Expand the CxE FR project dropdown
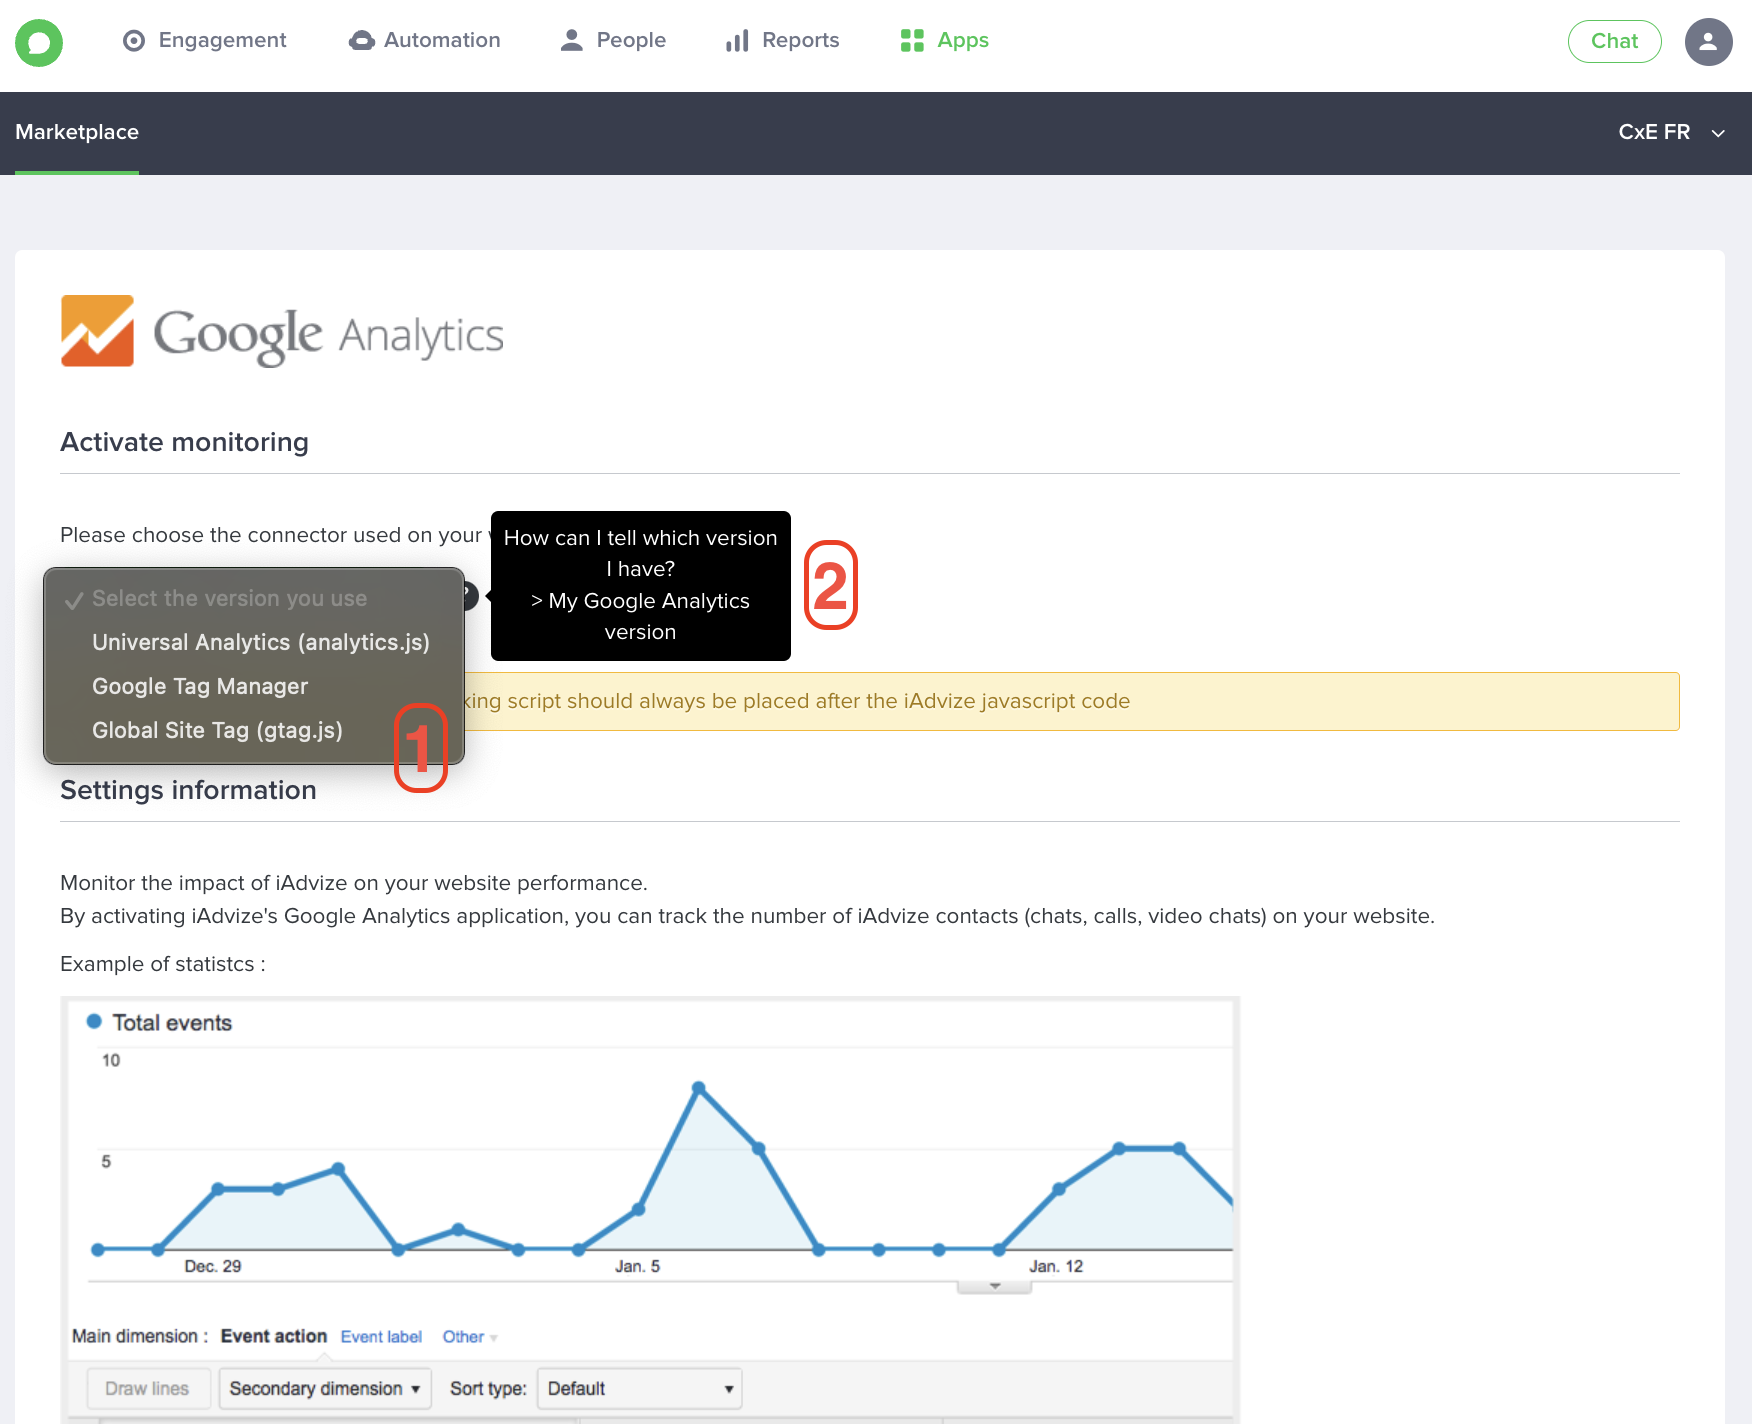Image resolution: width=1752 pixels, height=1424 pixels. pyautogui.click(x=1671, y=132)
